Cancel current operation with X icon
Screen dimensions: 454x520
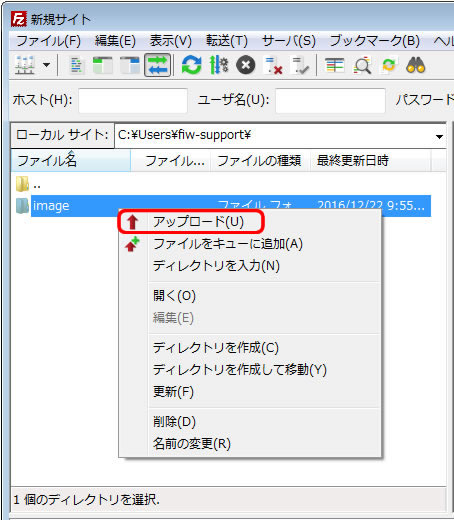point(246,65)
